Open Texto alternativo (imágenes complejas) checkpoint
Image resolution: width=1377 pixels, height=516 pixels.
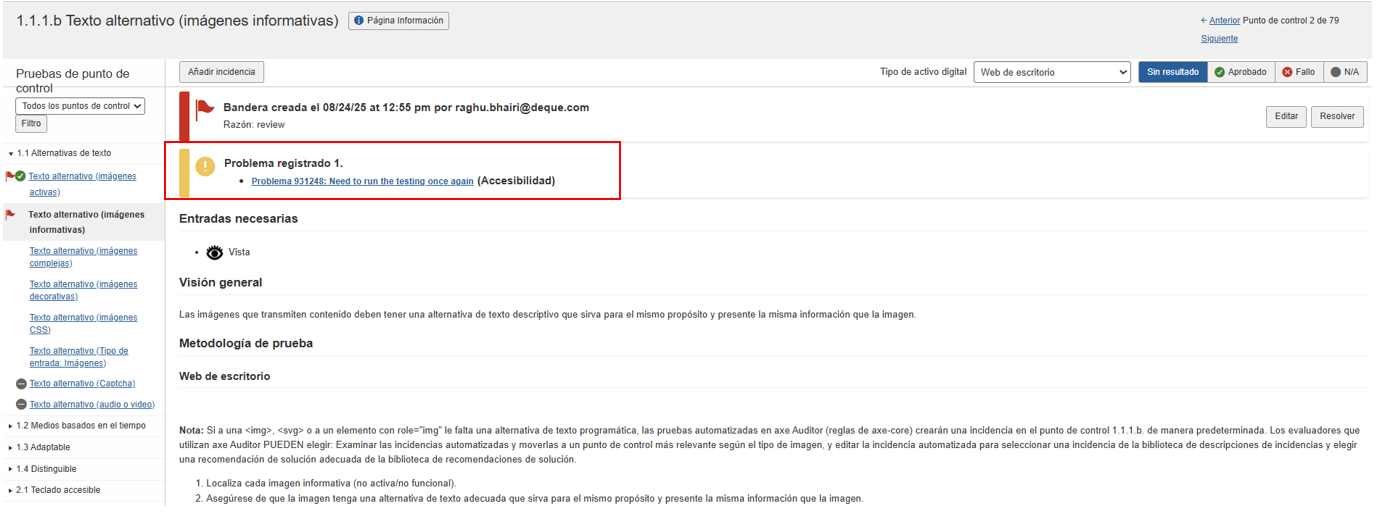pos(83,257)
